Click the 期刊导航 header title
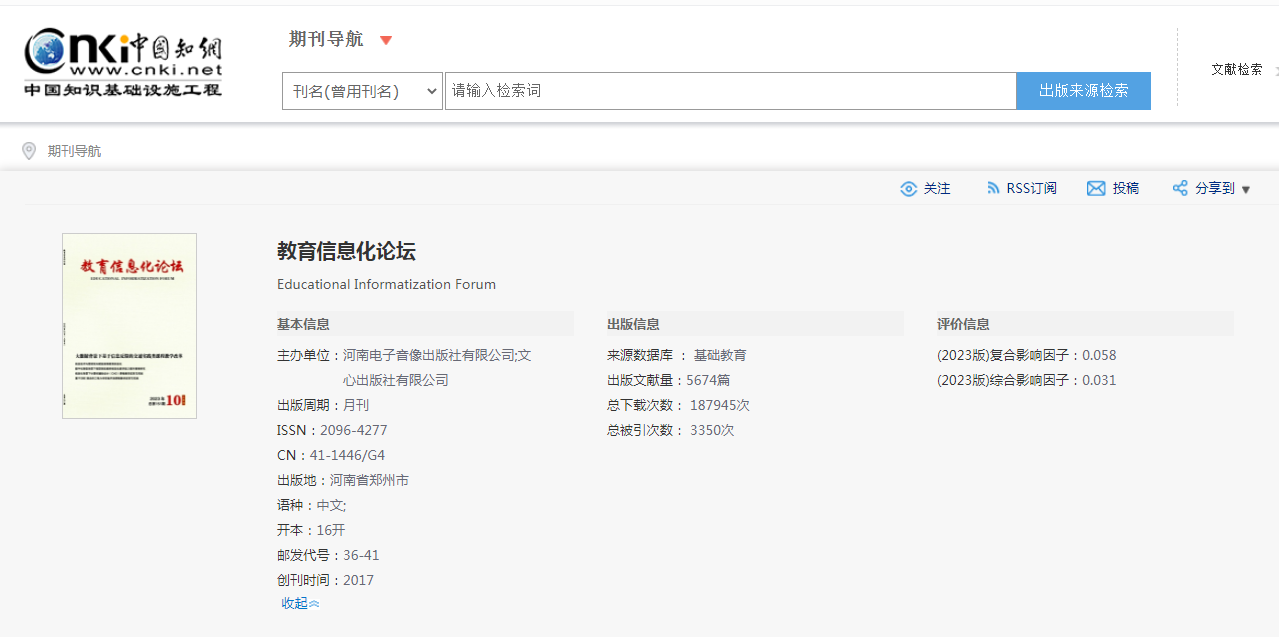 pos(326,39)
